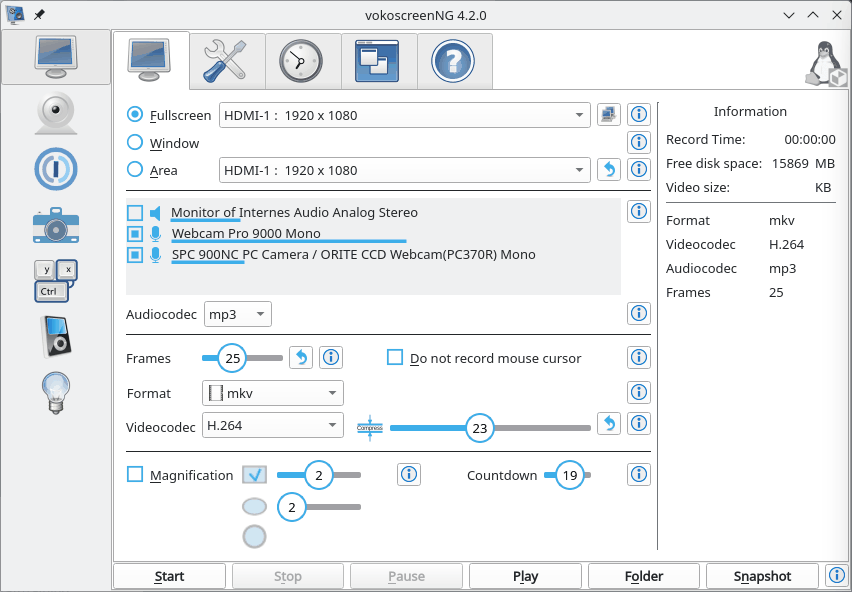Click the multi-monitor icon beside Fullscreen dropdown
The image size is (852, 592).
[608, 114]
